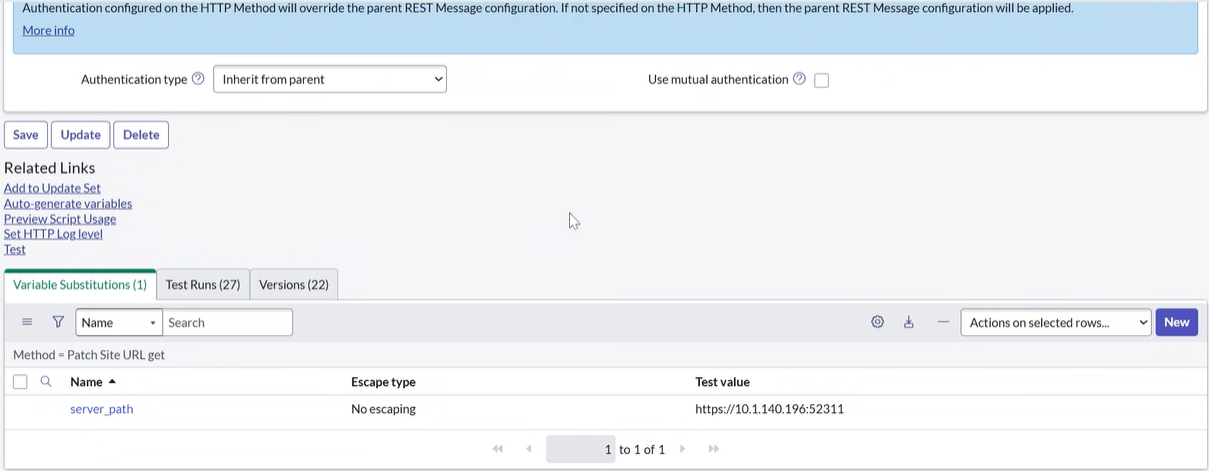Switch to Test Runs tab
1209x471 pixels.
coord(203,285)
